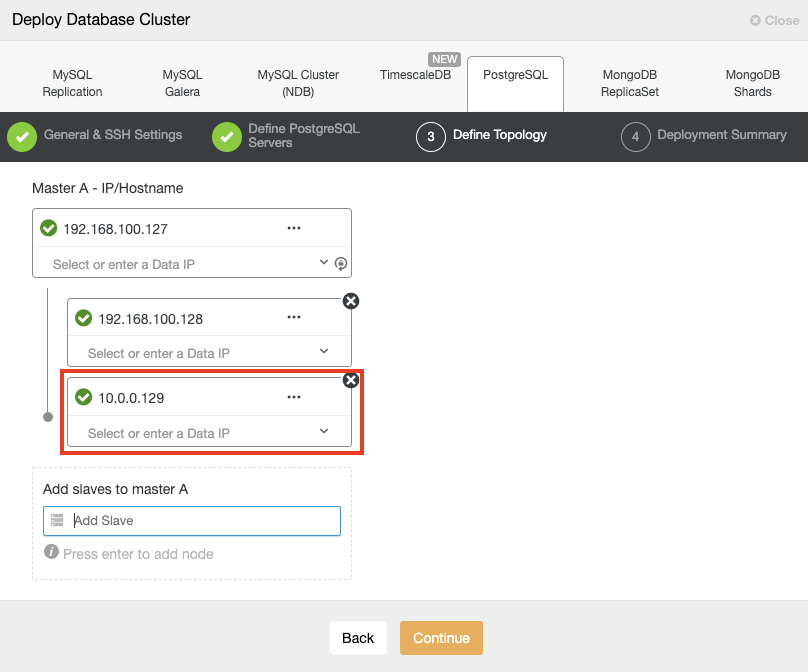Click green status check beside 192.168.100.127
This screenshot has height=672, width=808.
coord(48,228)
